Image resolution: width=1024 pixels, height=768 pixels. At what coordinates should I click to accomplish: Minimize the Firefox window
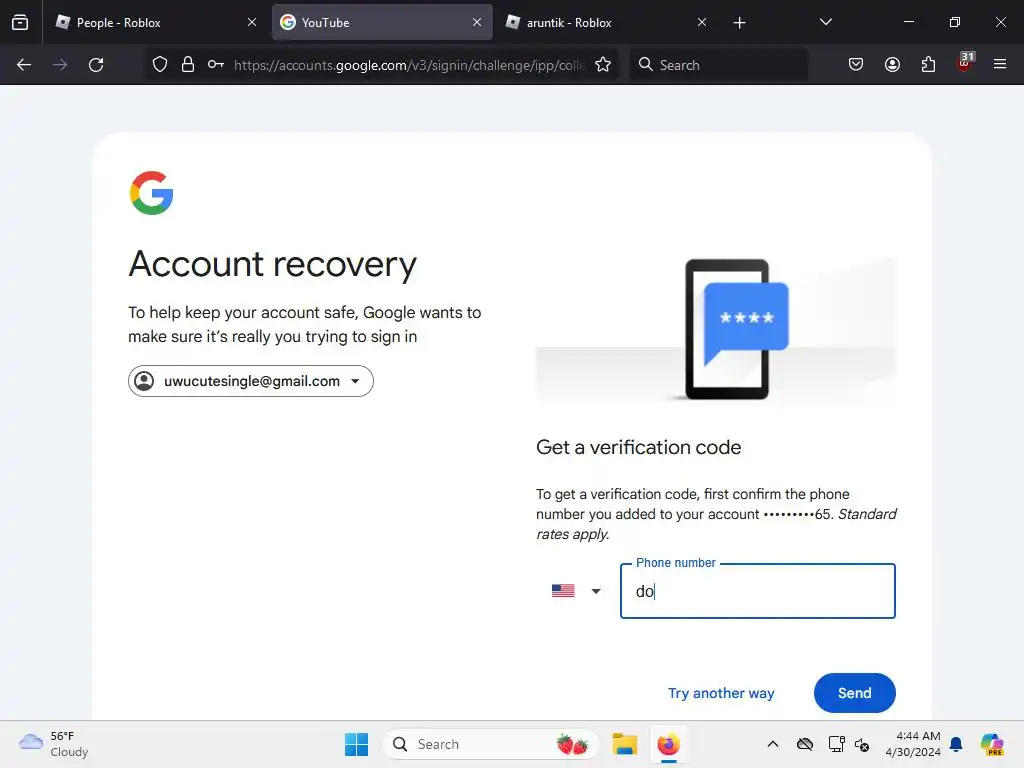(x=908, y=22)
